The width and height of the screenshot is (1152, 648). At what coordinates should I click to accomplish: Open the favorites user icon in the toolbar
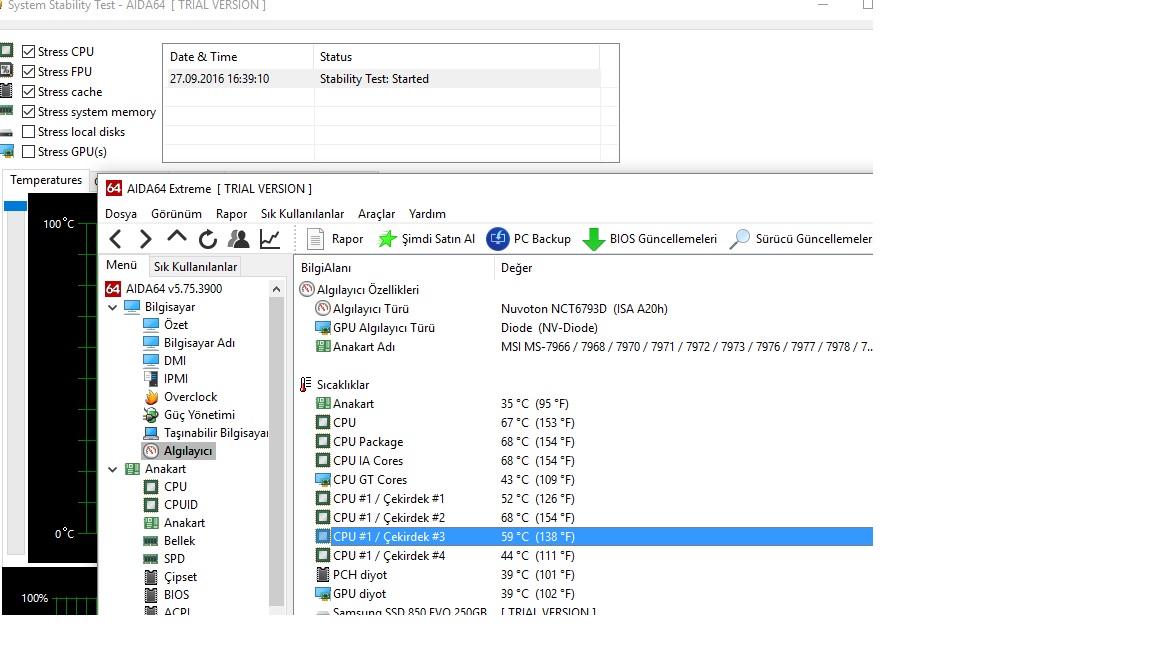pos(238,239)
